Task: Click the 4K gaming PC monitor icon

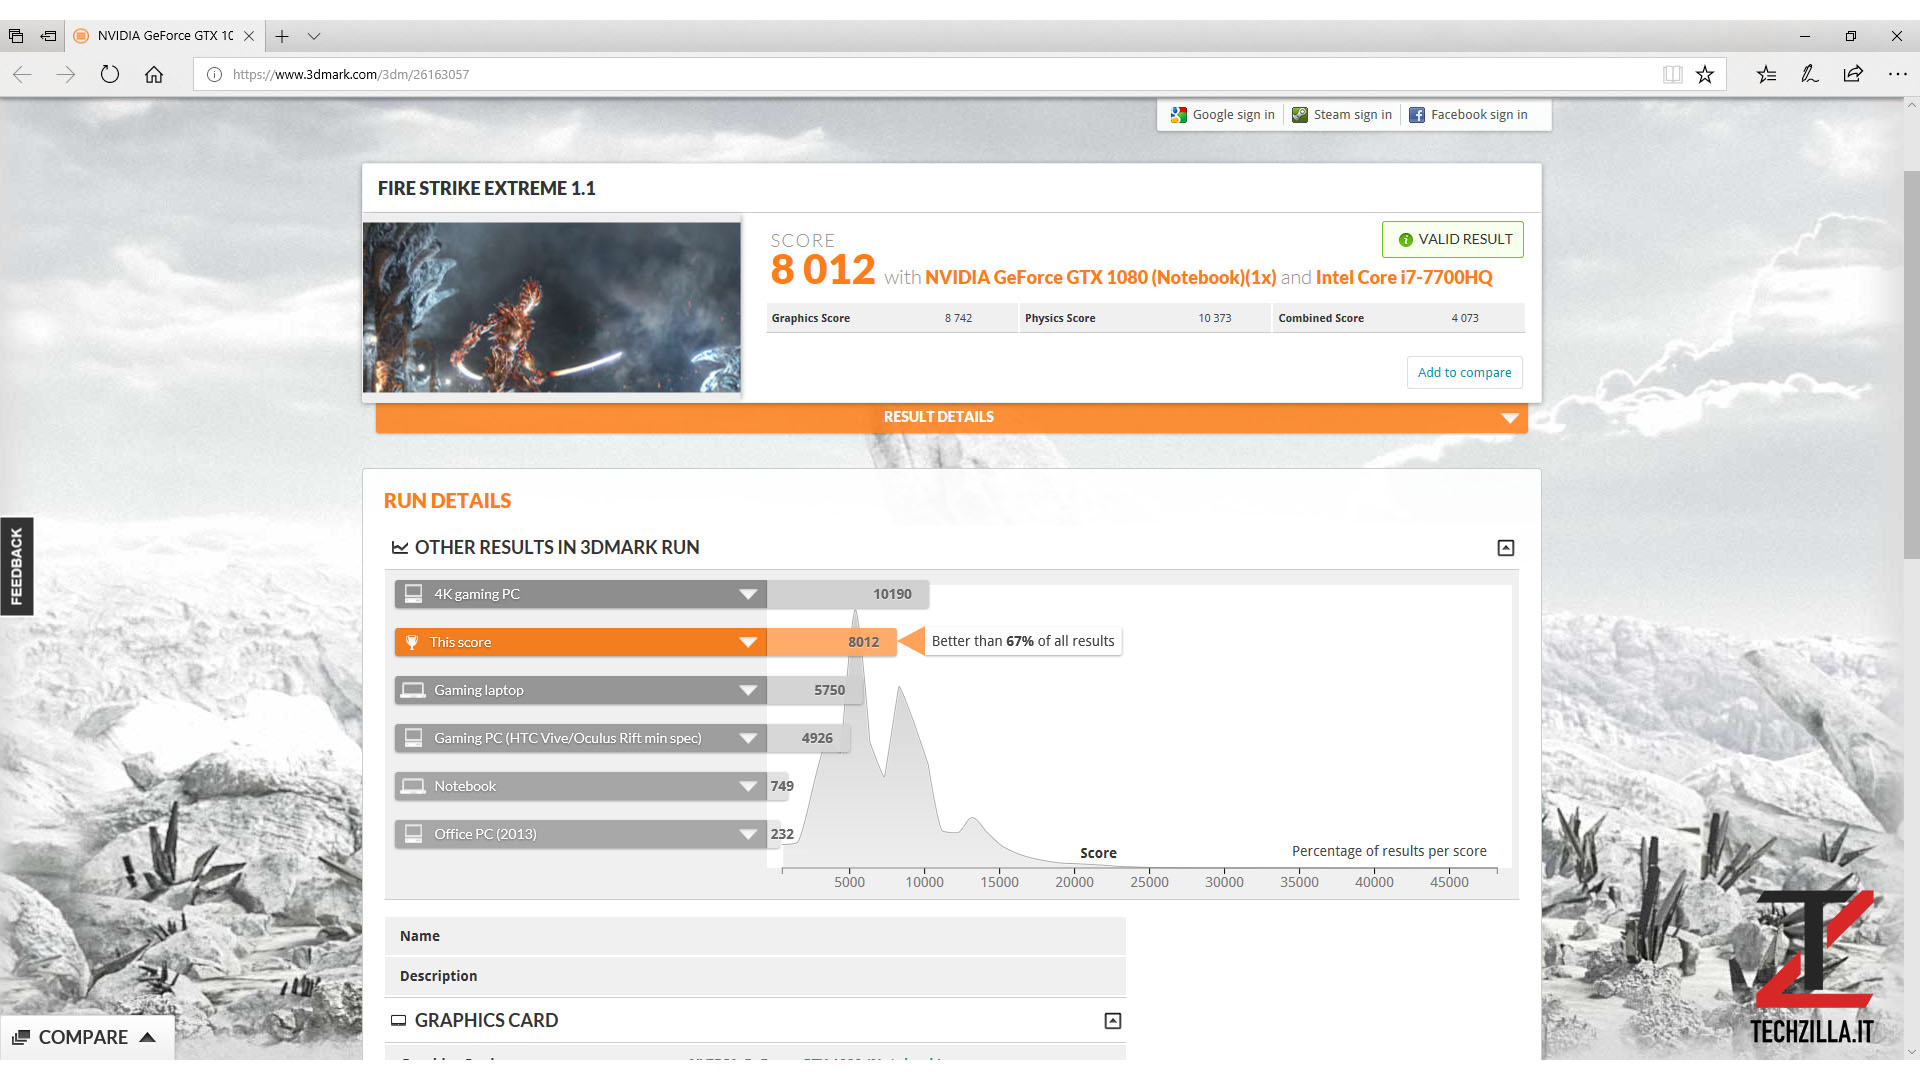Action: tap(413, 594)
